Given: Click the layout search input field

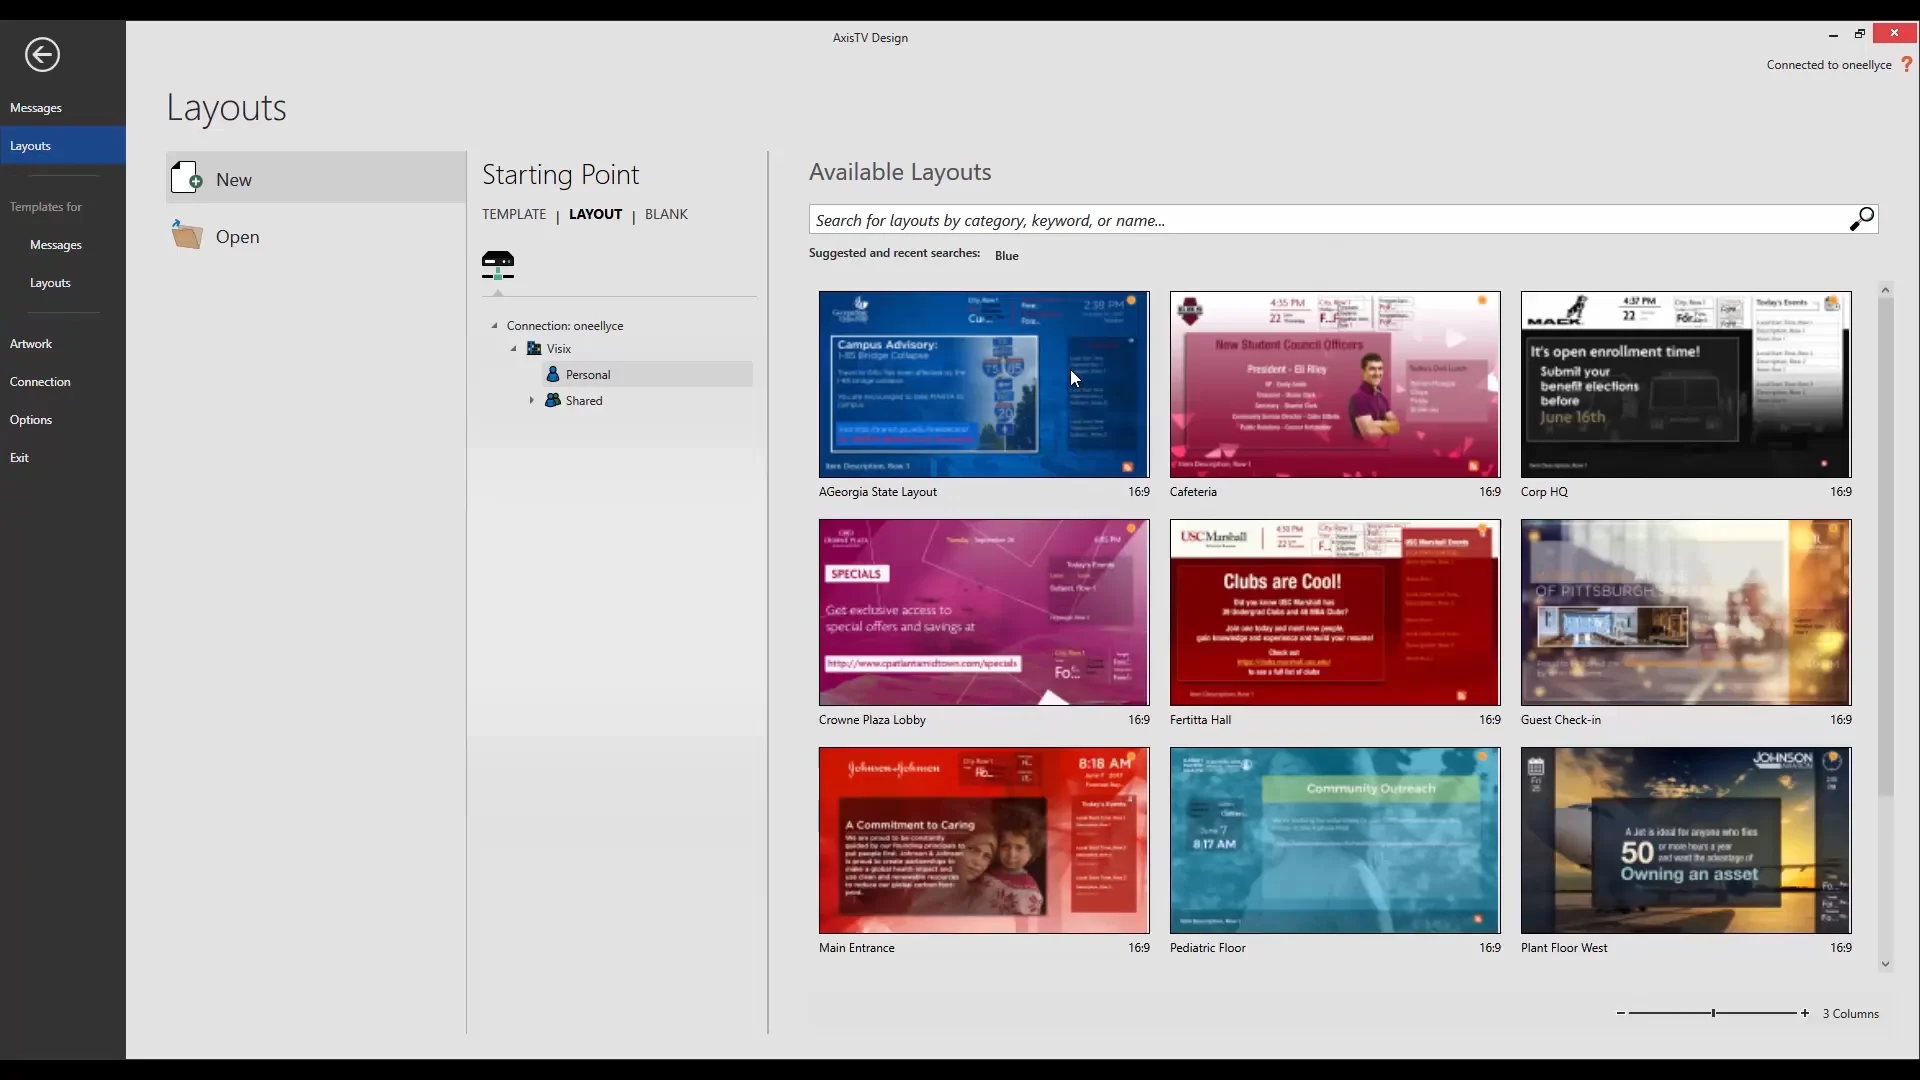Looking at the screenshot, I should [1320, 220].
